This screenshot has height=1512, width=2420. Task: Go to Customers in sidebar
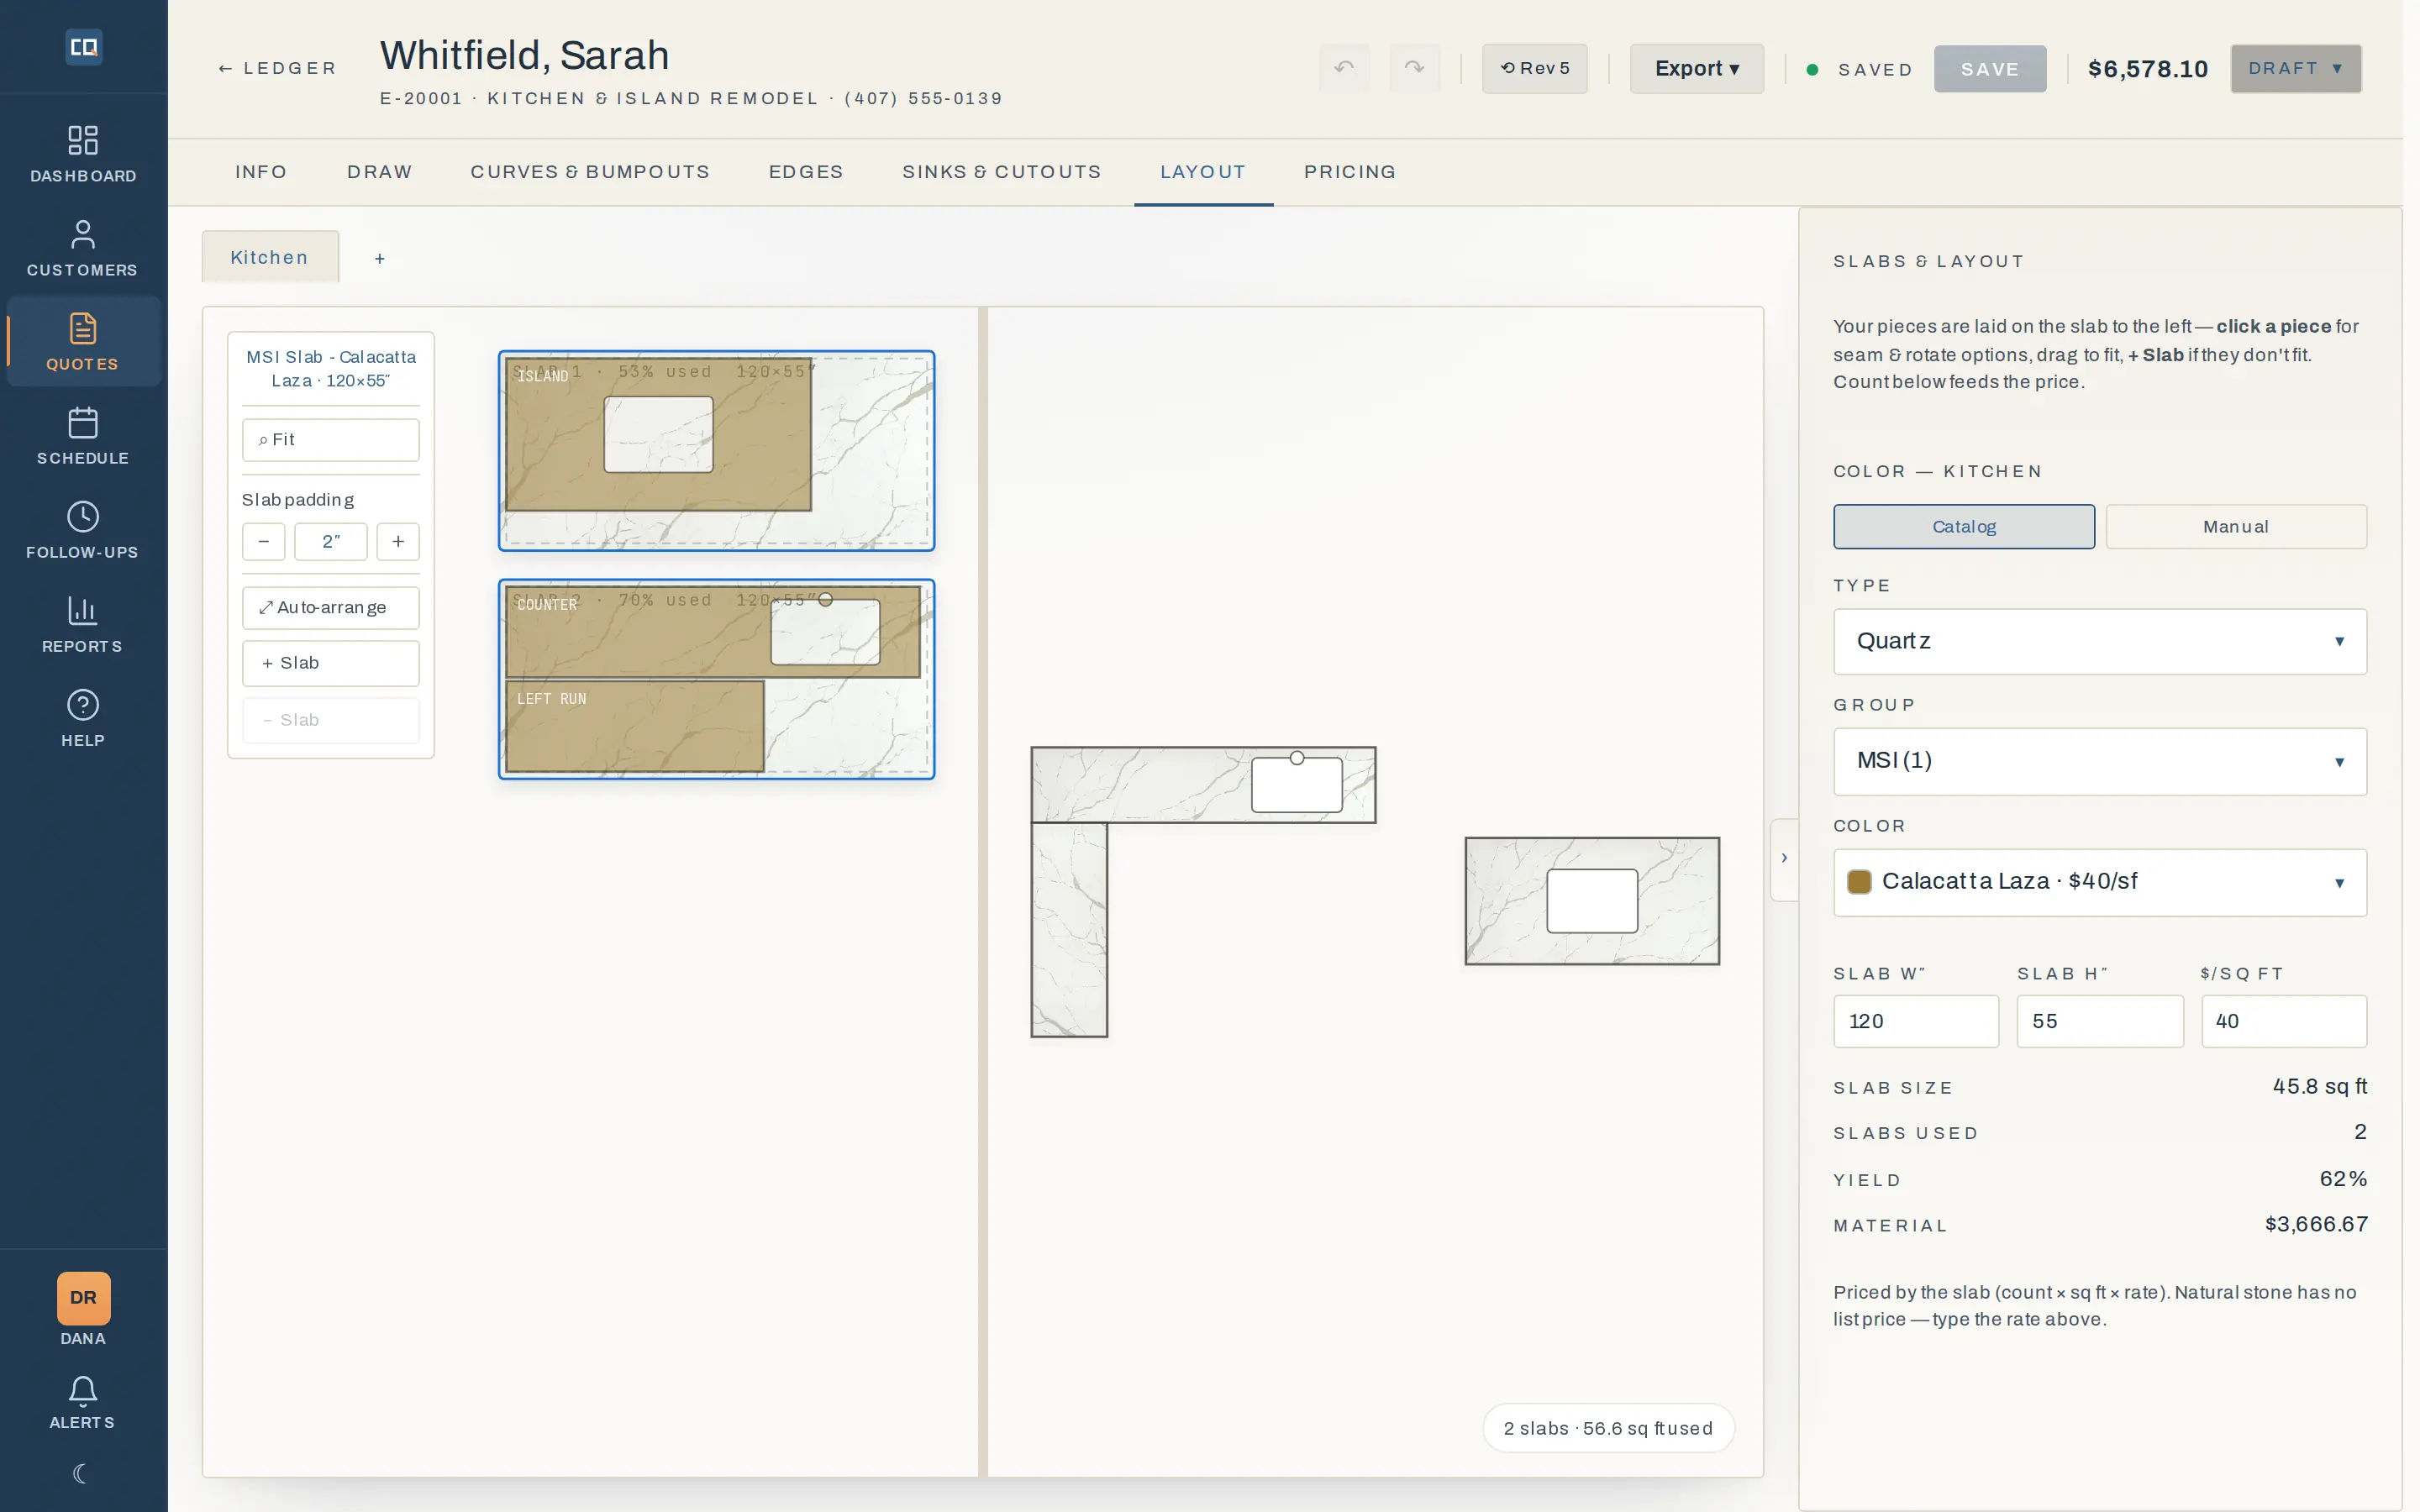tap(83, 248)
